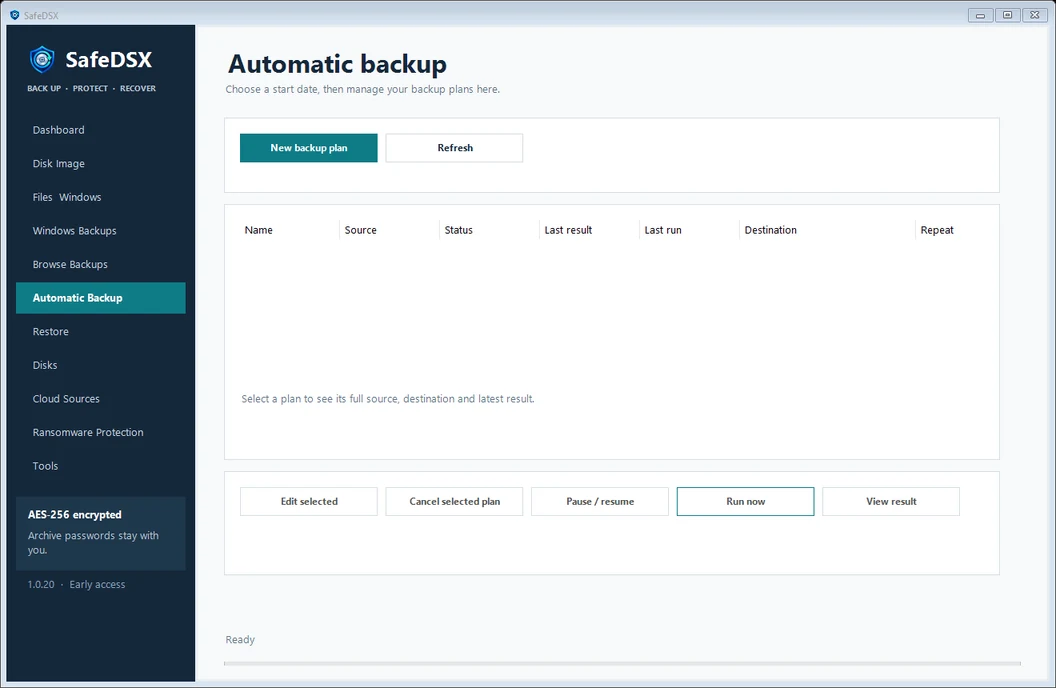
Task: Go to Disks in sidebar
Action: pyautogui.click(x=100, y=365)
